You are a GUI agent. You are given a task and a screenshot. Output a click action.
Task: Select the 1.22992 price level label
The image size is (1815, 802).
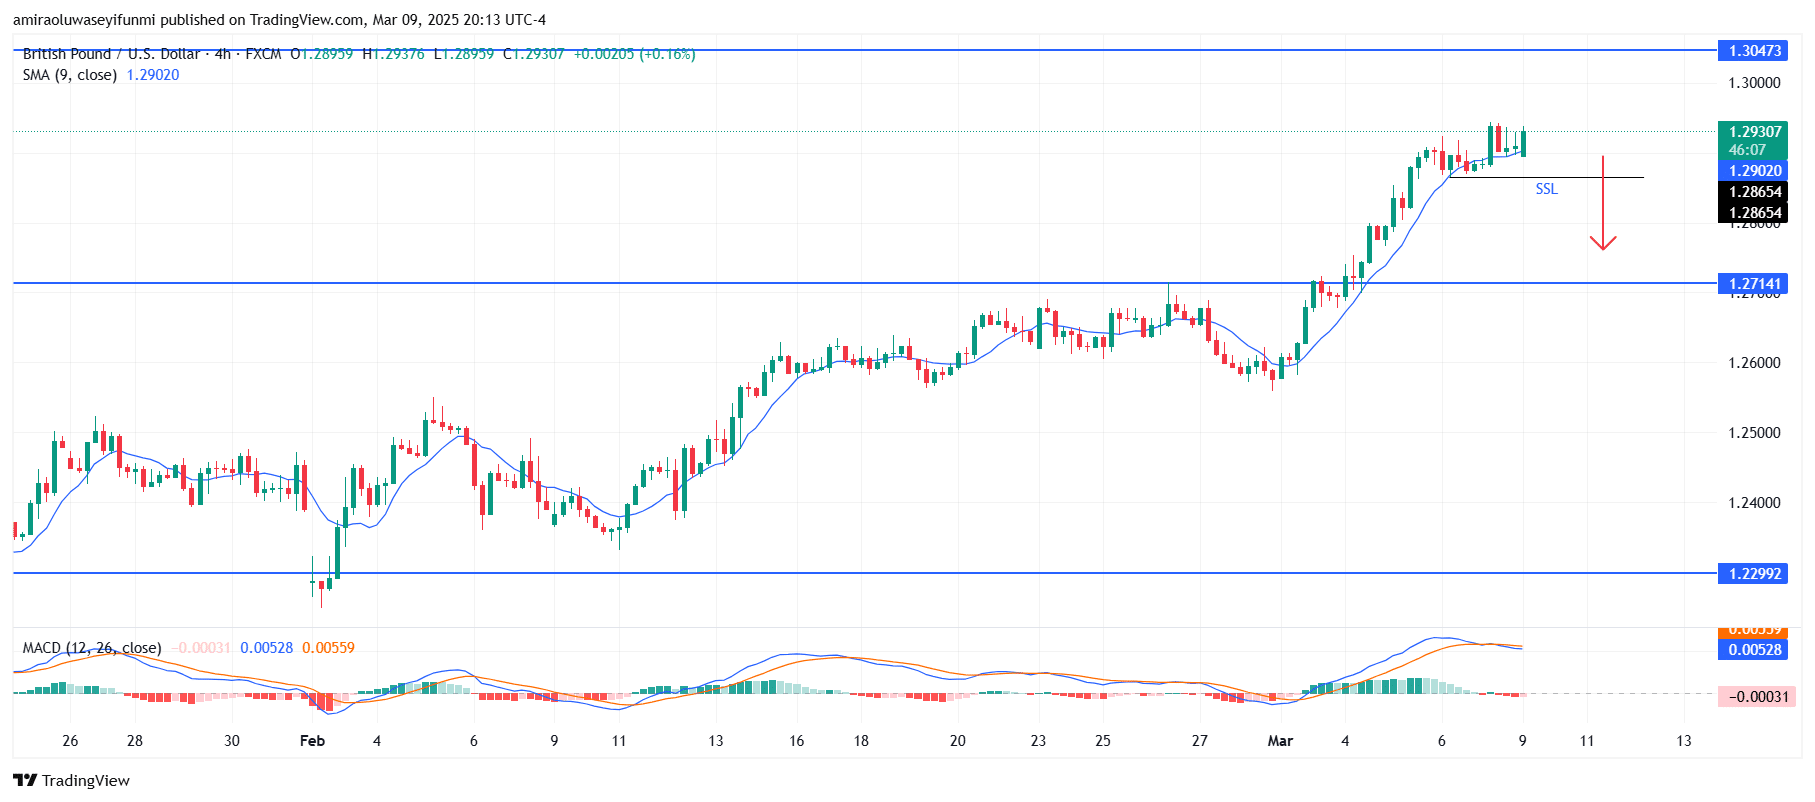[x=1755, y=573]
